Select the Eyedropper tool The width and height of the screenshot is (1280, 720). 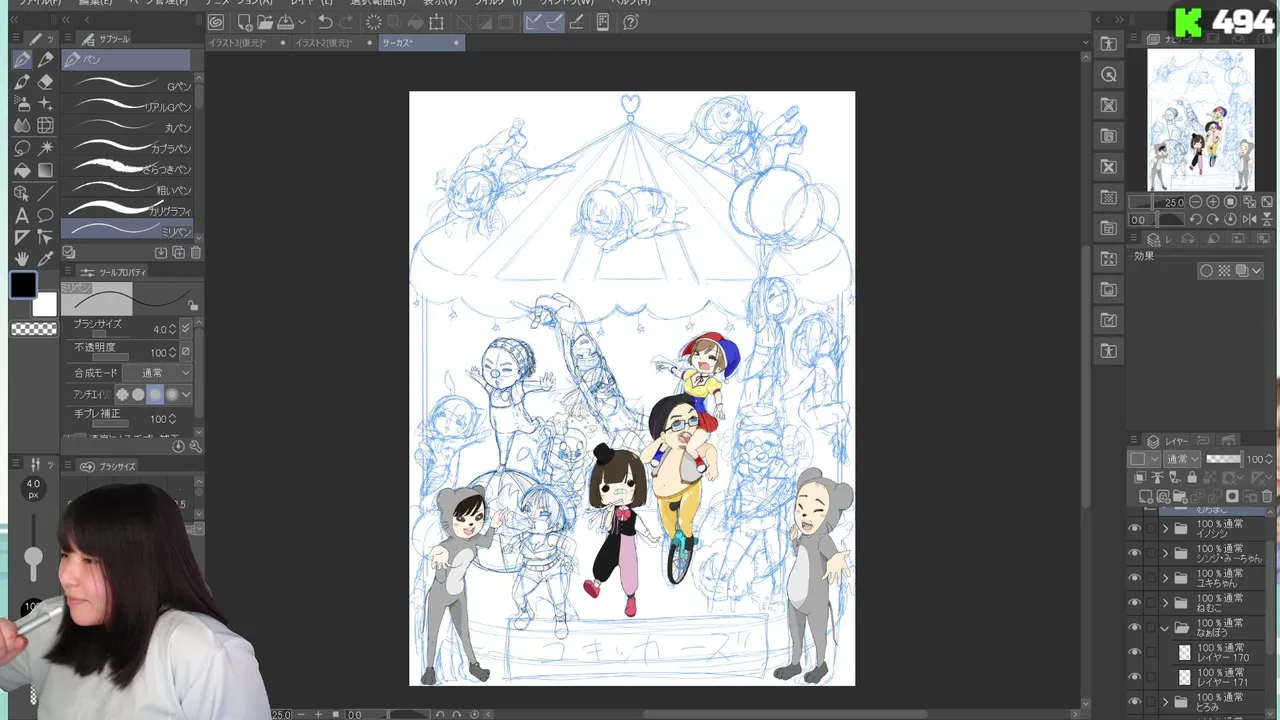click(x=45, y=259)
